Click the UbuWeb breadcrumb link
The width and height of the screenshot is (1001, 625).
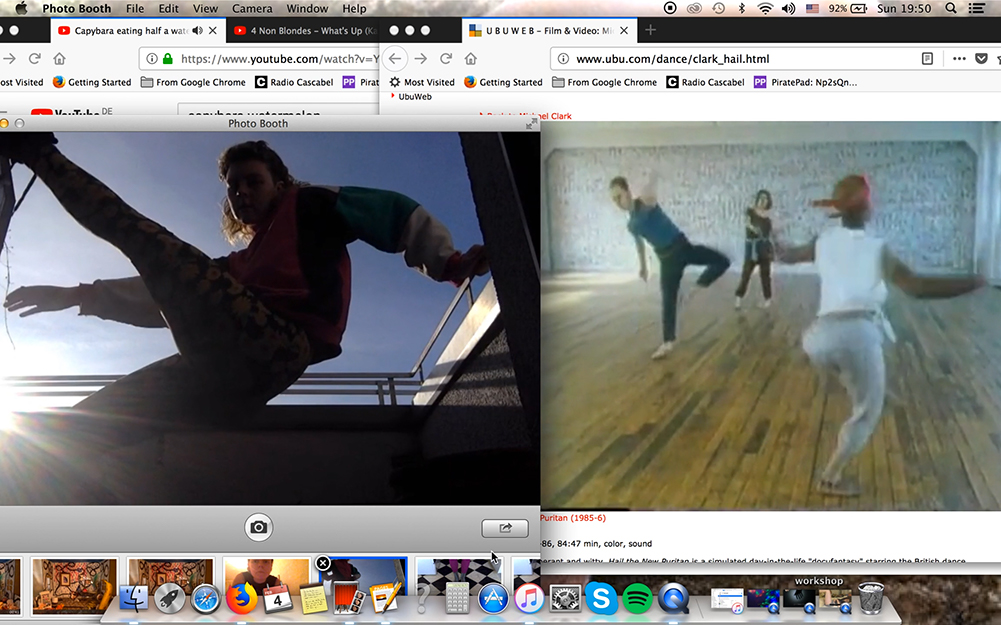point(415,97)
